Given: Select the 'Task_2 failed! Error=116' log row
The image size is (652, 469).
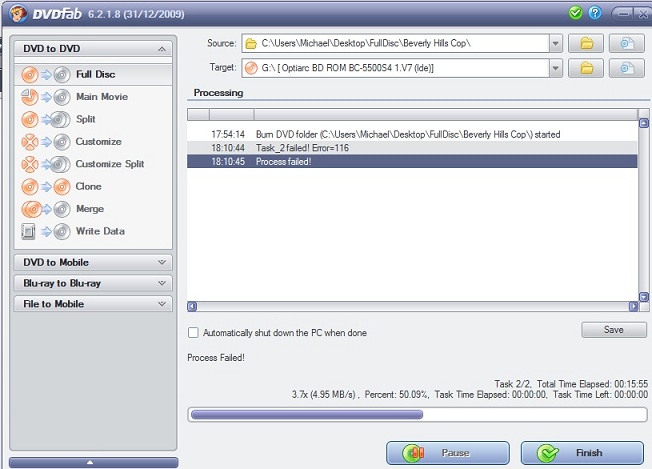Looking at the screenshot, I should 412,148.
